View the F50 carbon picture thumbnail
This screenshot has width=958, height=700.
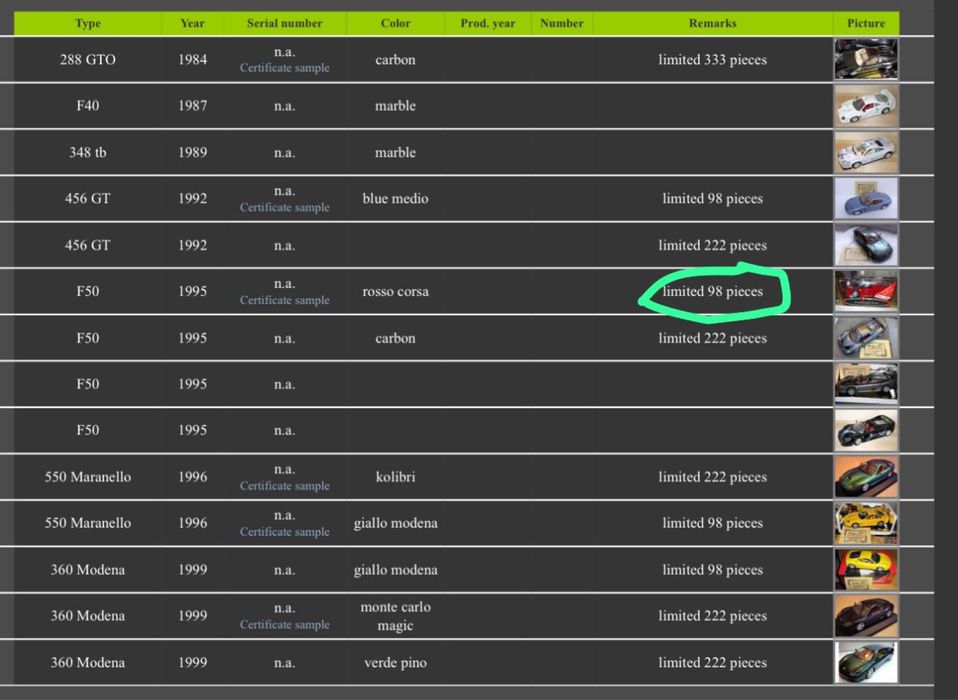coord(866,338)
